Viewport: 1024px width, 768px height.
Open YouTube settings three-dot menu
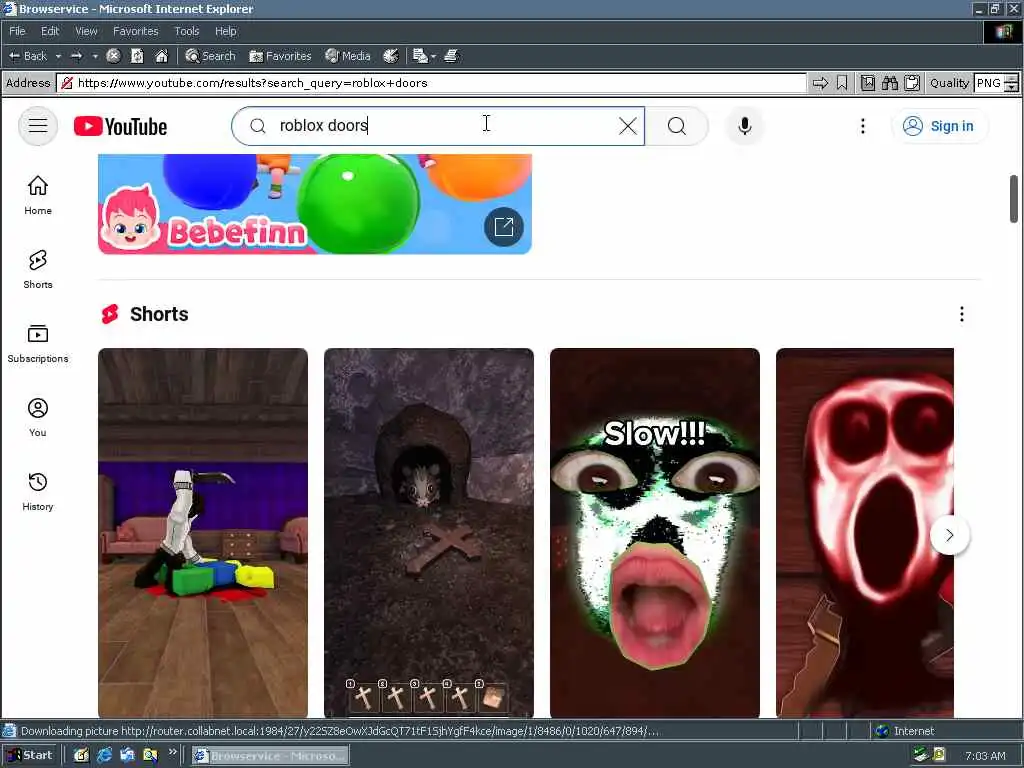863,126
